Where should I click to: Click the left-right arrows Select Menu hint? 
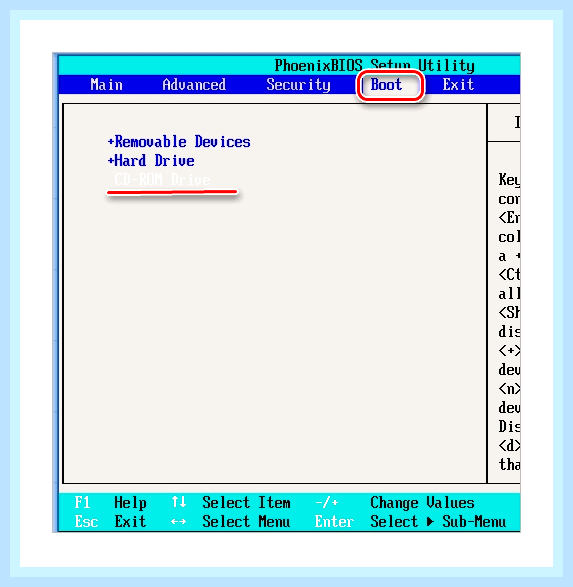pyautogui.click(x=230, y=521)
